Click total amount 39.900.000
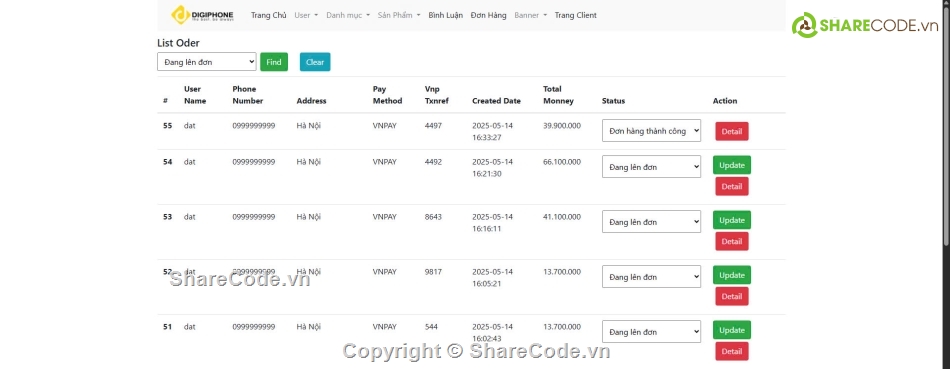Image resolution: width=950 pixels, height=369 pixels. [x=562, y=126]
